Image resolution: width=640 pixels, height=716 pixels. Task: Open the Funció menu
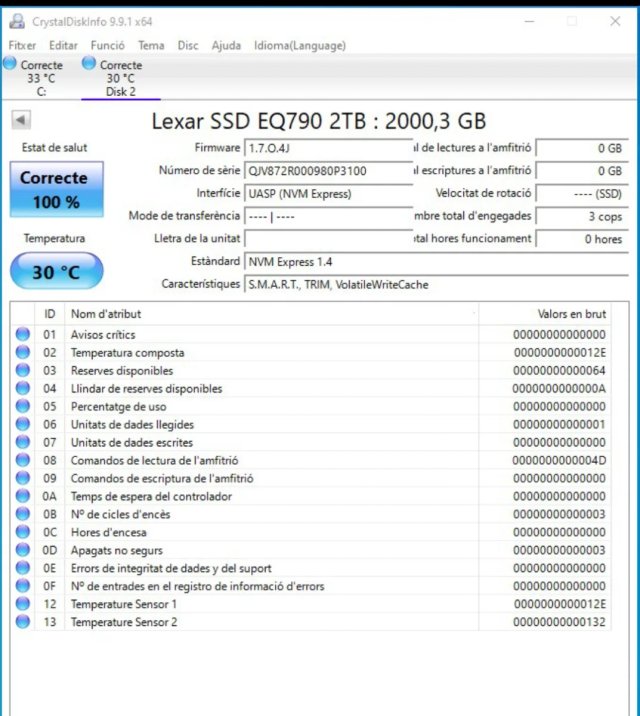pos(108,46)
